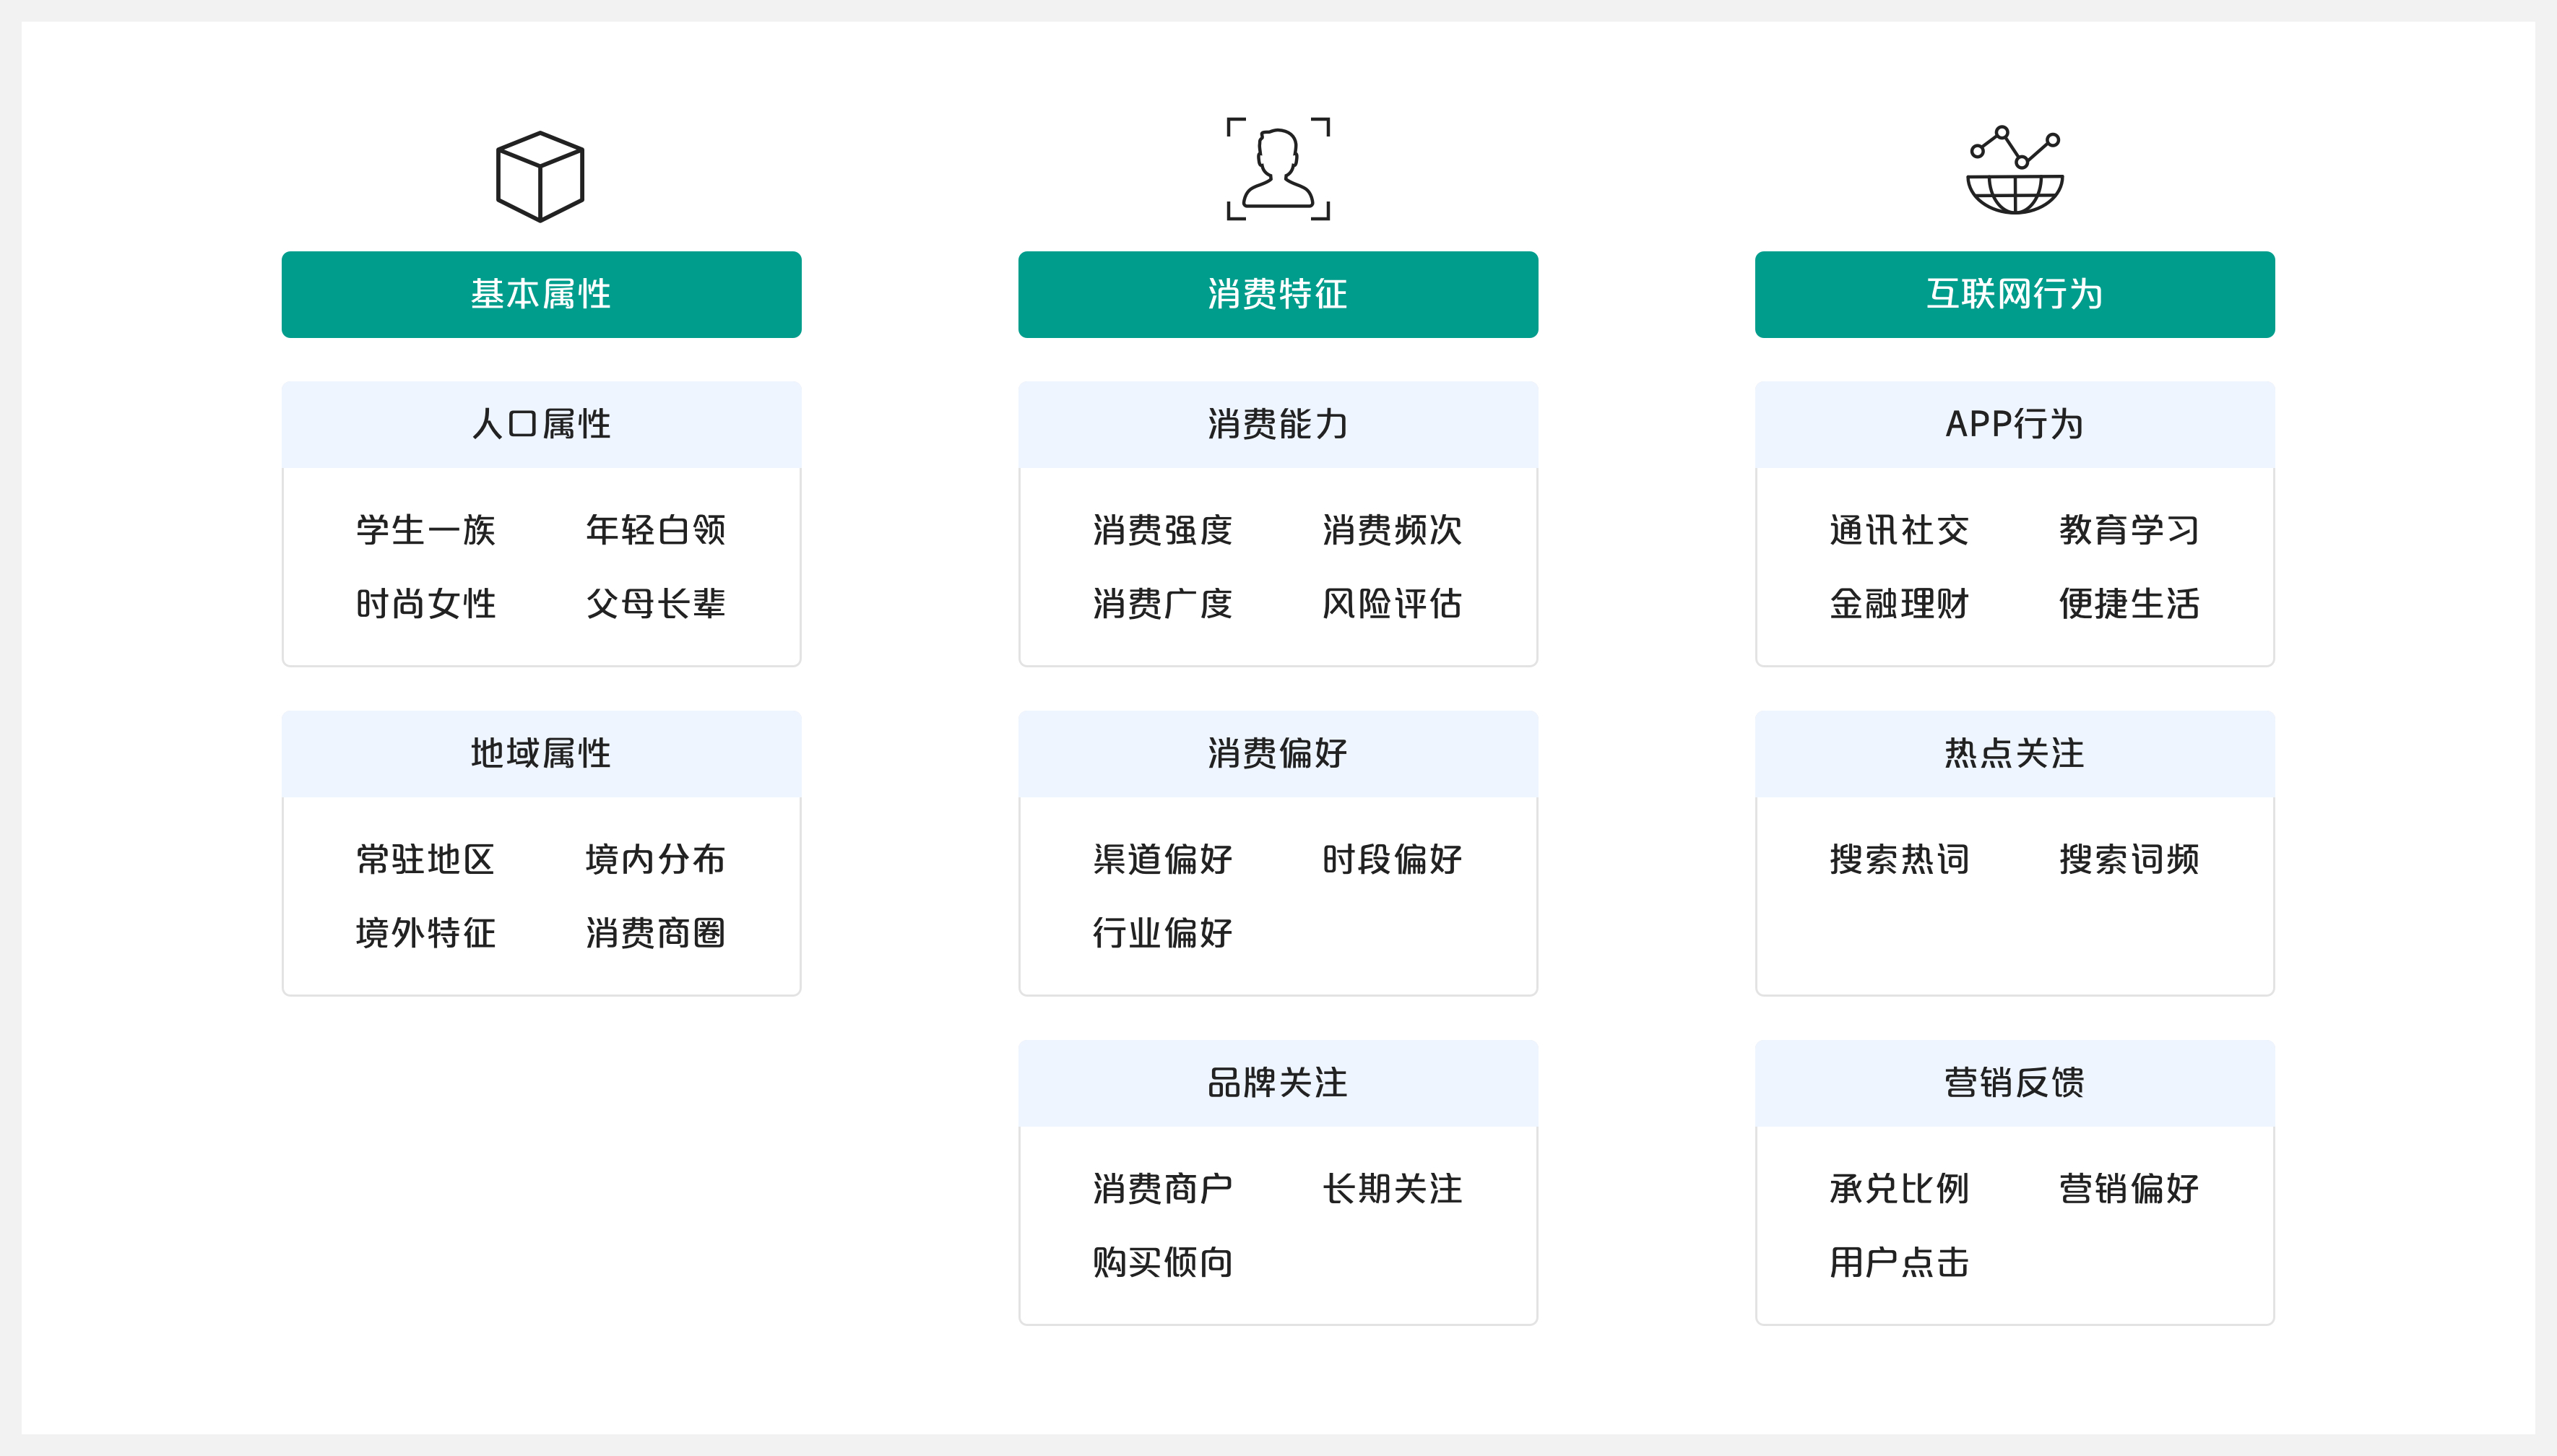Click the 用户点击 tag
Image resolution: width=2557 pixels, height=1456 pixels.
[x=1900, y=1263]
